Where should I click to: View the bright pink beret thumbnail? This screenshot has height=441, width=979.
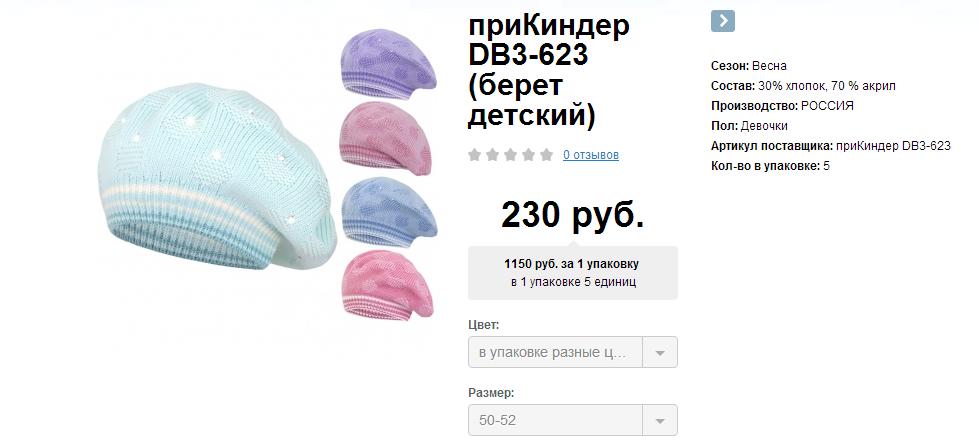click(388, 285)
